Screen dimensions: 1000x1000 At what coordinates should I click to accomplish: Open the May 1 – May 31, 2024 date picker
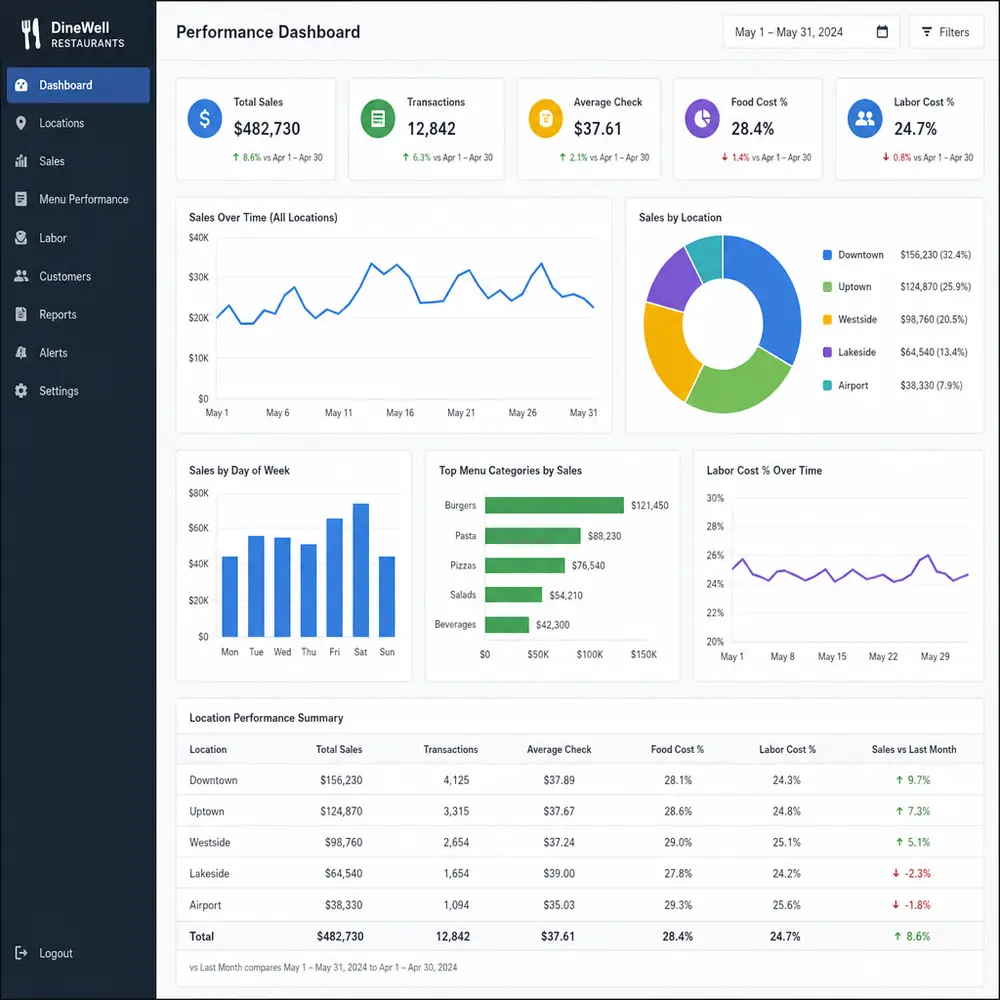[811, 32]
